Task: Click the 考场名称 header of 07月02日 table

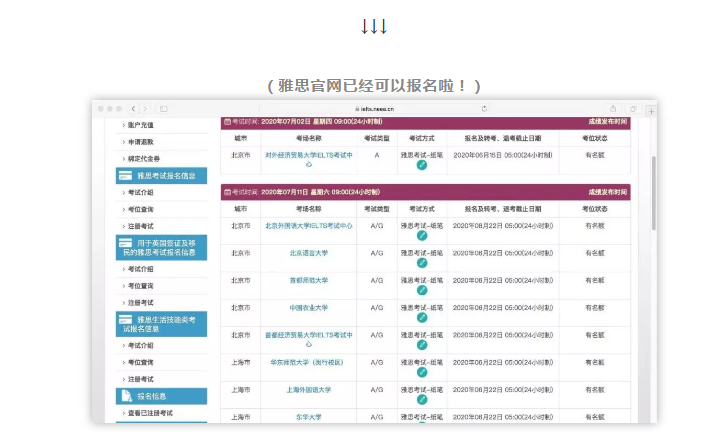Action: point(309,138)
